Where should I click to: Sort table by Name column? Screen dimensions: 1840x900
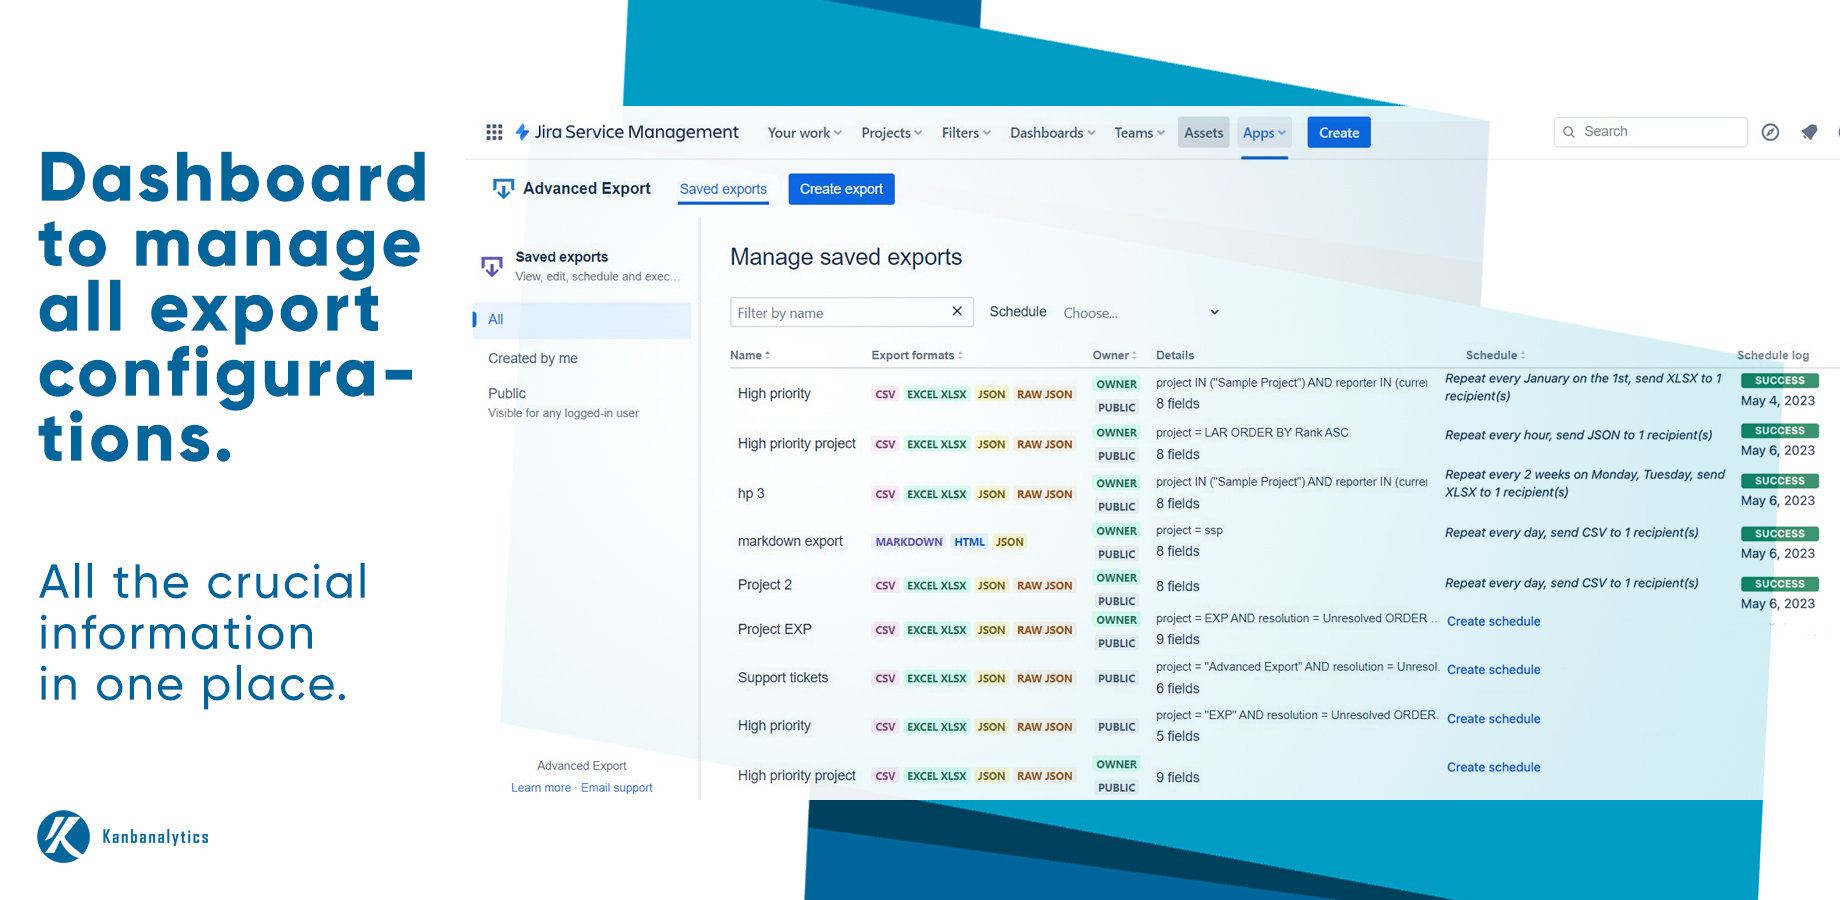750,355
